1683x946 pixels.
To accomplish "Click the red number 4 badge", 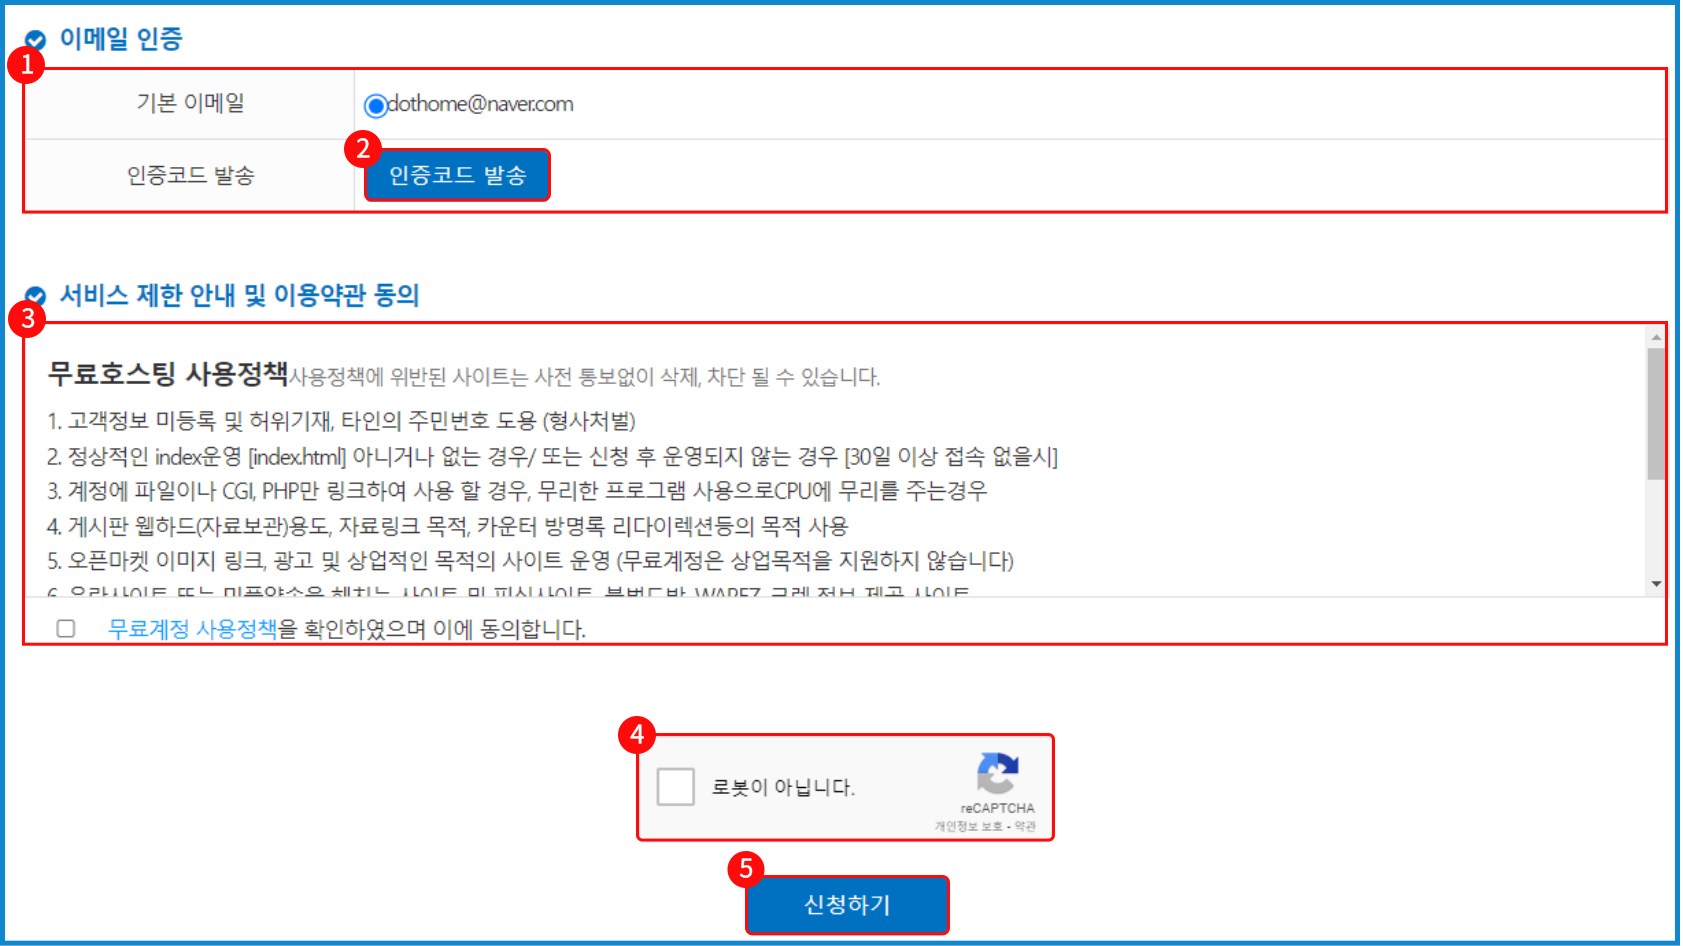I will pyautogui.click(x=637, y=735).
